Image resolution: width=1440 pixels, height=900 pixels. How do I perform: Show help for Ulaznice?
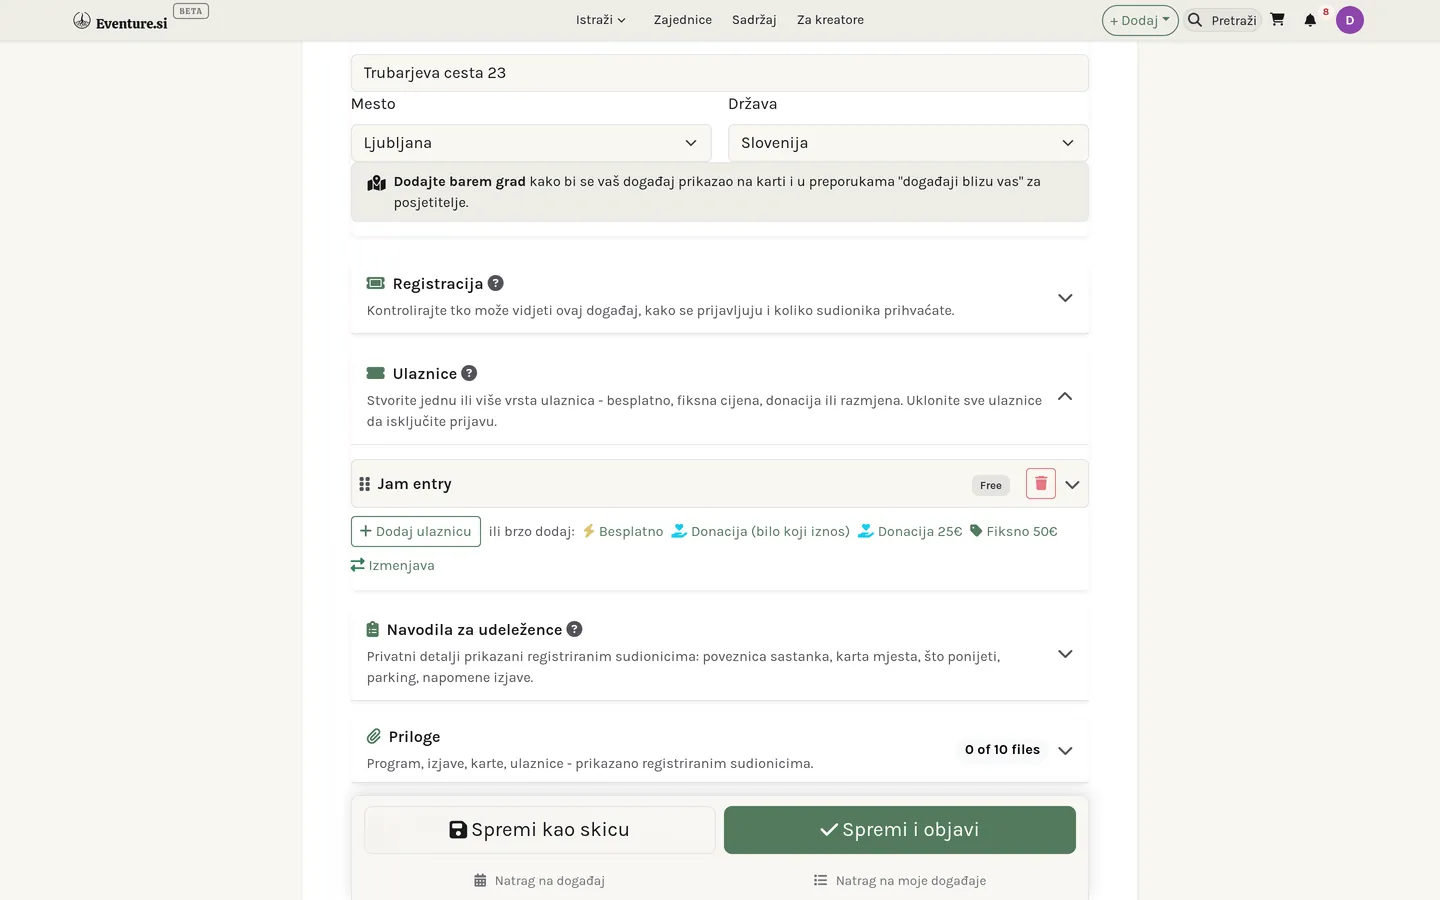pos(469,373)
